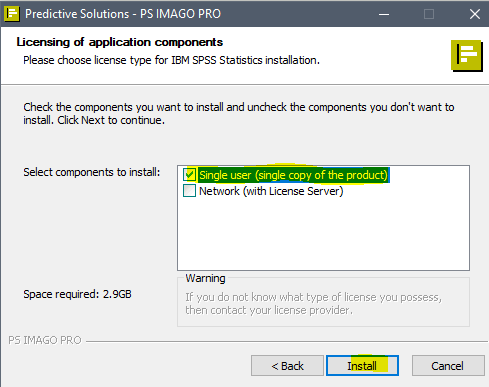This screenshot has width=489, height=387.
Task: Uncheck the Single user checkbox
Action: [189, 175]
